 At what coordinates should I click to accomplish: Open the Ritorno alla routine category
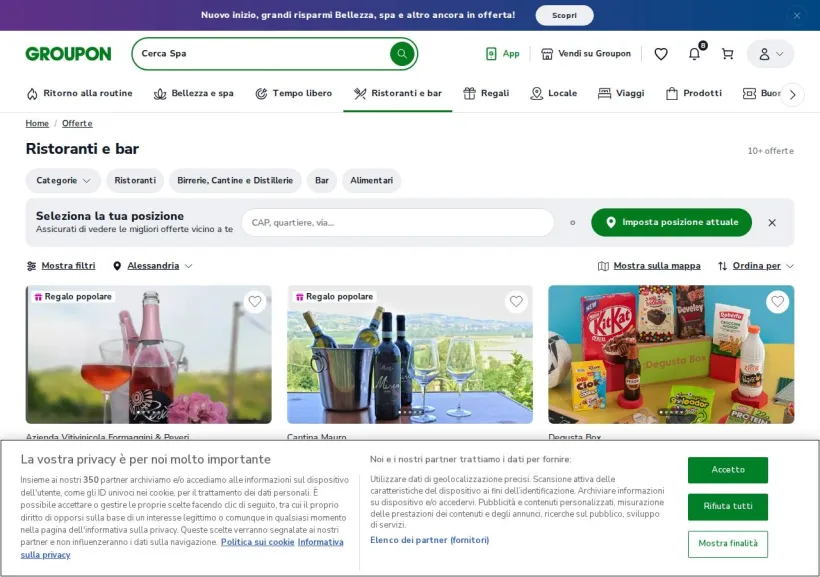[x=79, y=94]
